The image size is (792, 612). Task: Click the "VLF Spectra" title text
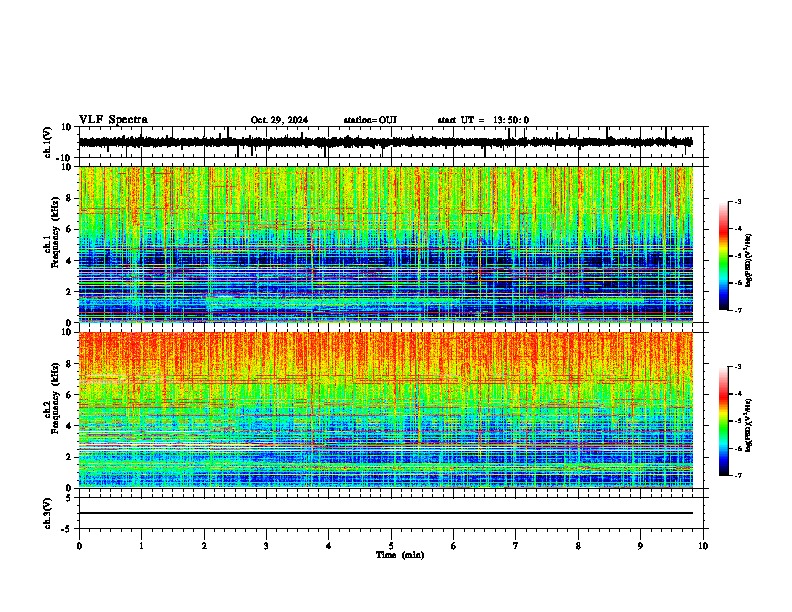(x=113, y=120)
